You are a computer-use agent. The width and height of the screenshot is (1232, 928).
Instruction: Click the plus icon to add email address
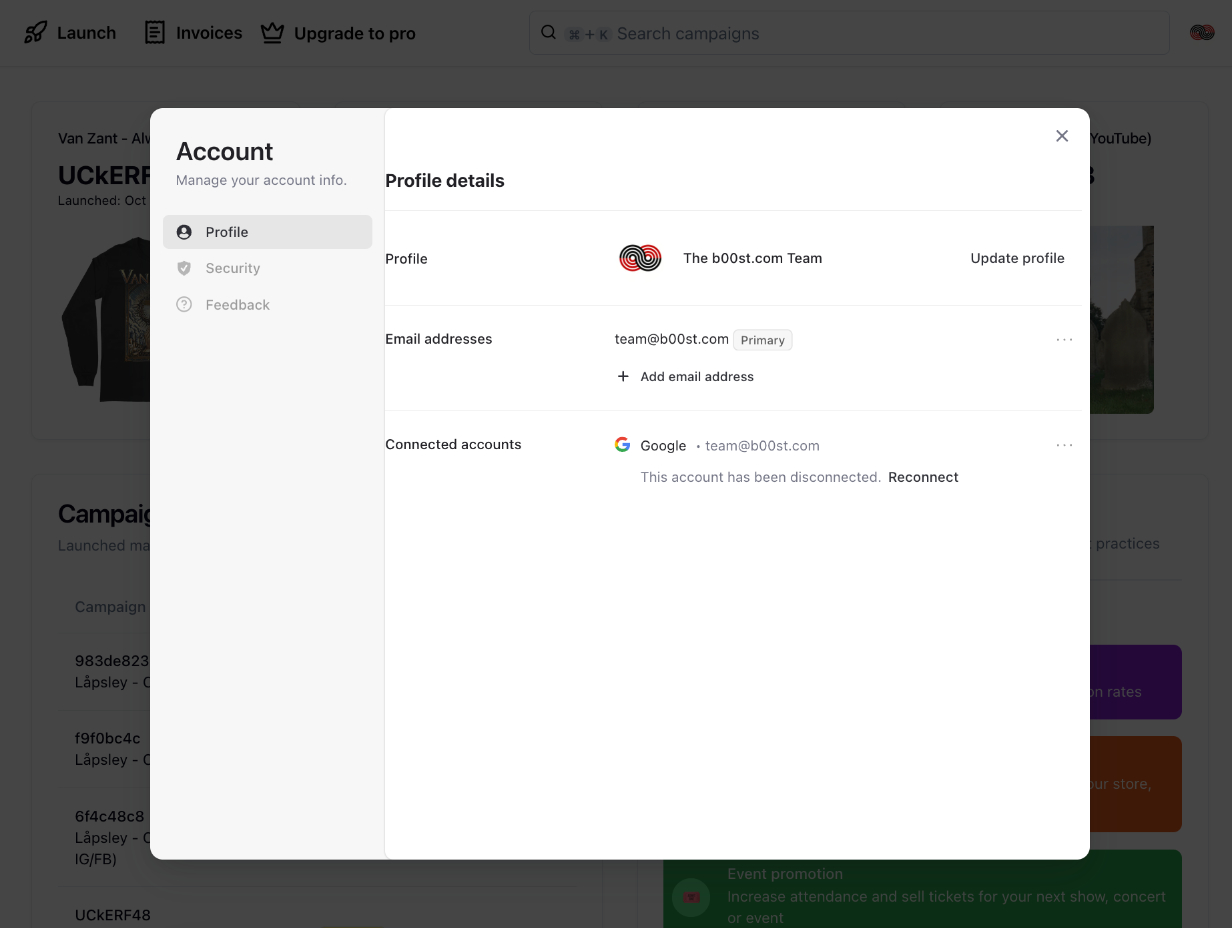click(x=623, y=376)
